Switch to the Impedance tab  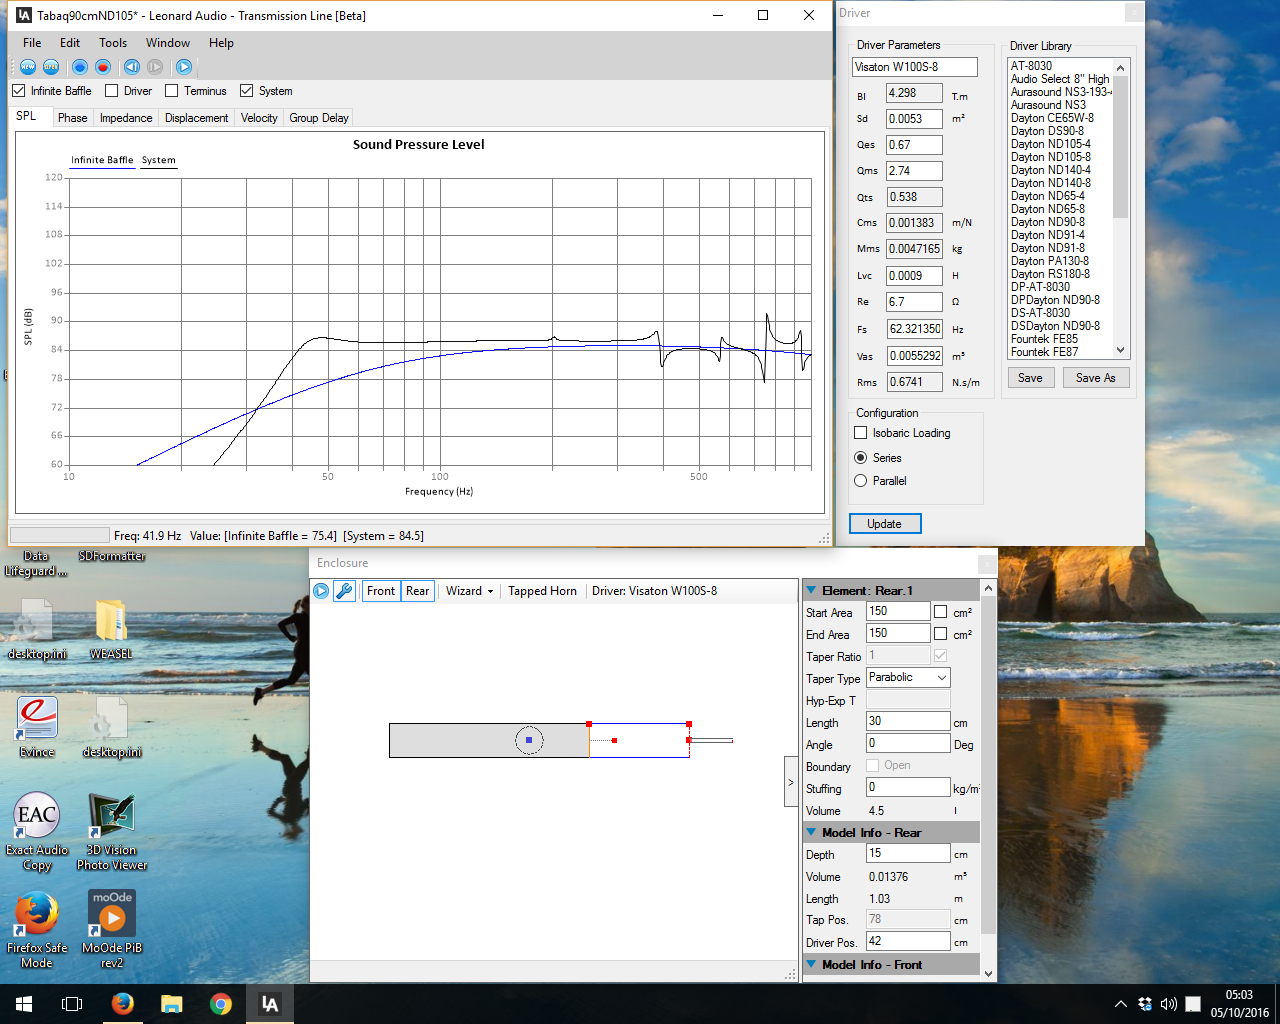126,118
